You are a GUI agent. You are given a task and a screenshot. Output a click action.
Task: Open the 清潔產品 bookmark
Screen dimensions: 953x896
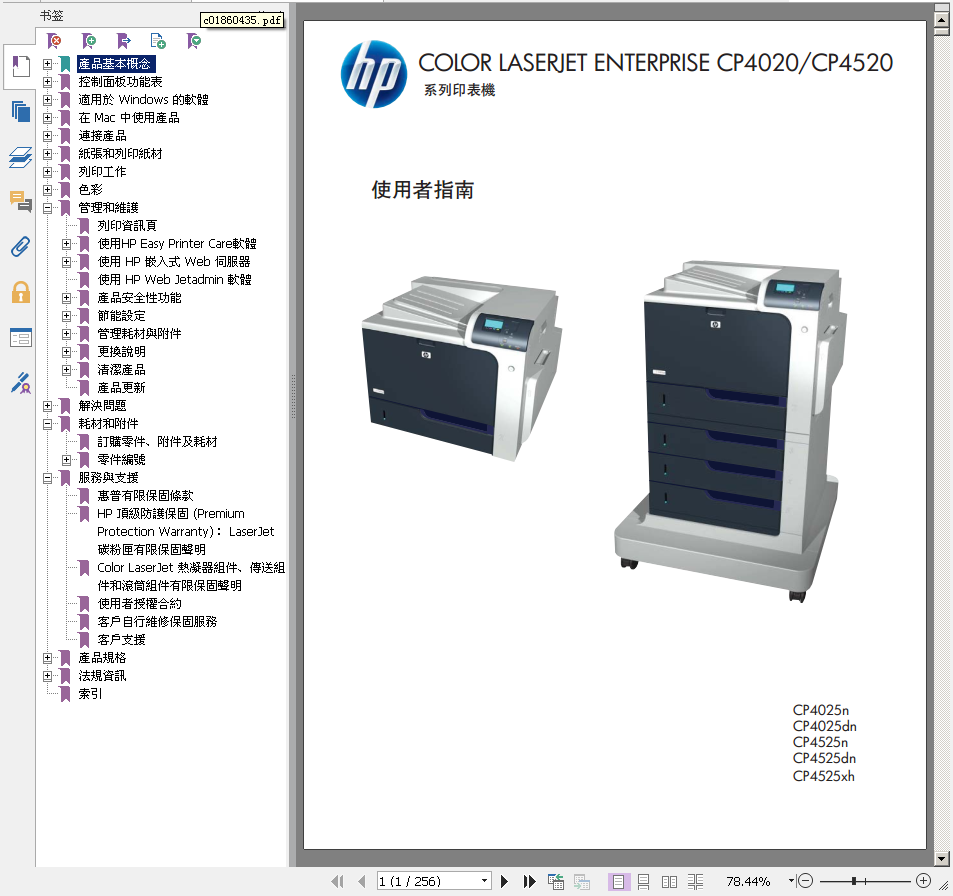pos(122,370)
